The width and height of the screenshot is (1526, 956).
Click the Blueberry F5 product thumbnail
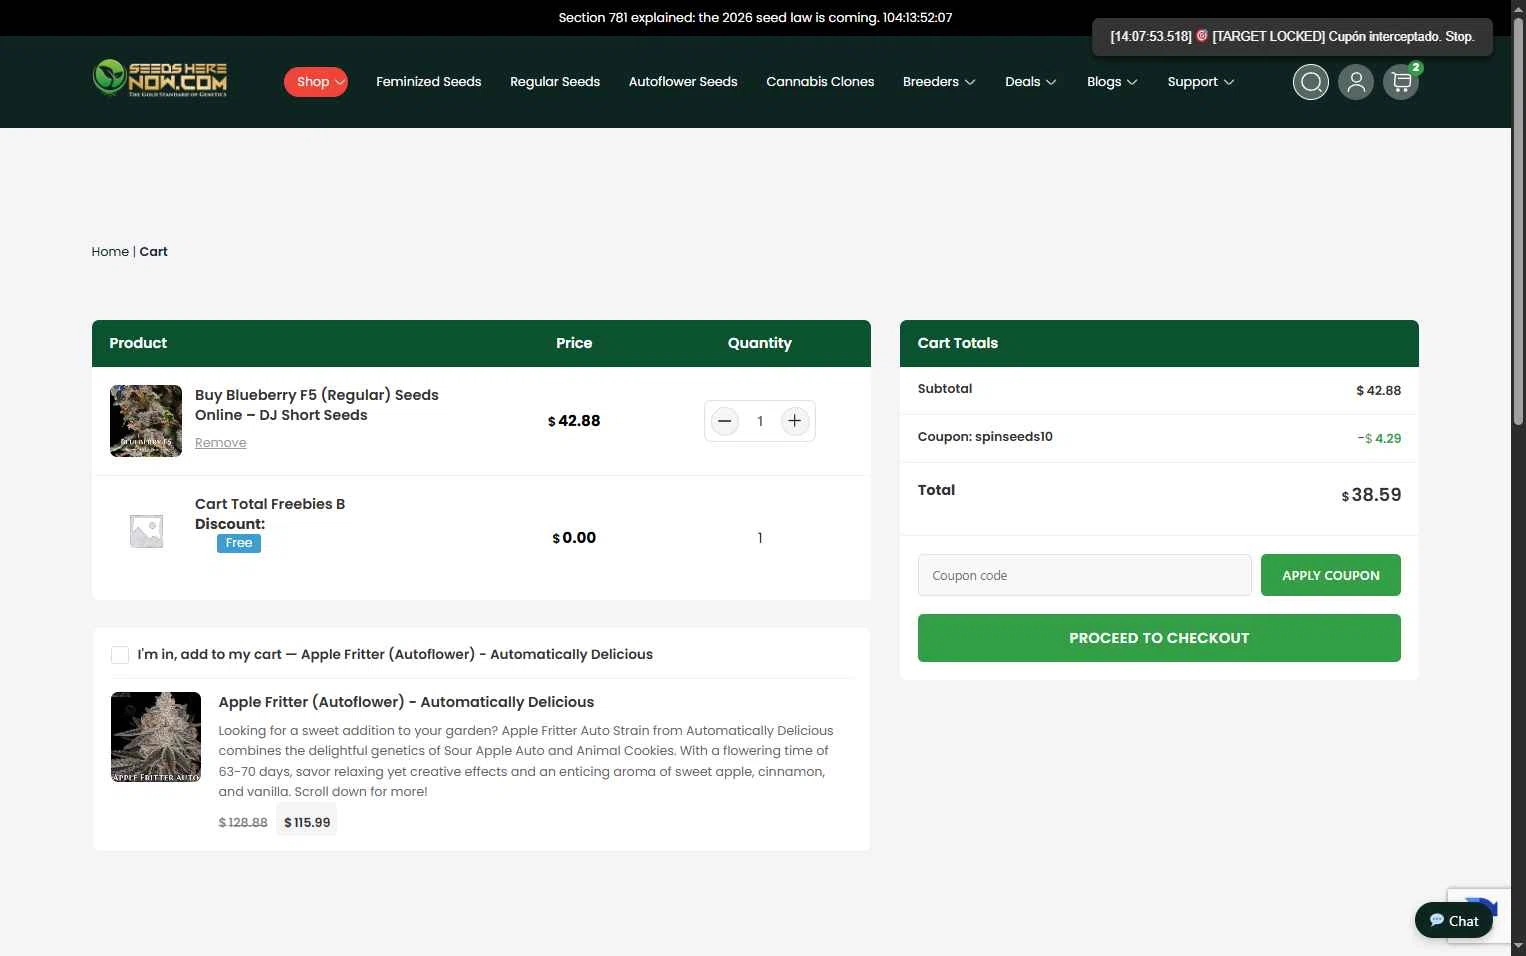click(146, 421)
